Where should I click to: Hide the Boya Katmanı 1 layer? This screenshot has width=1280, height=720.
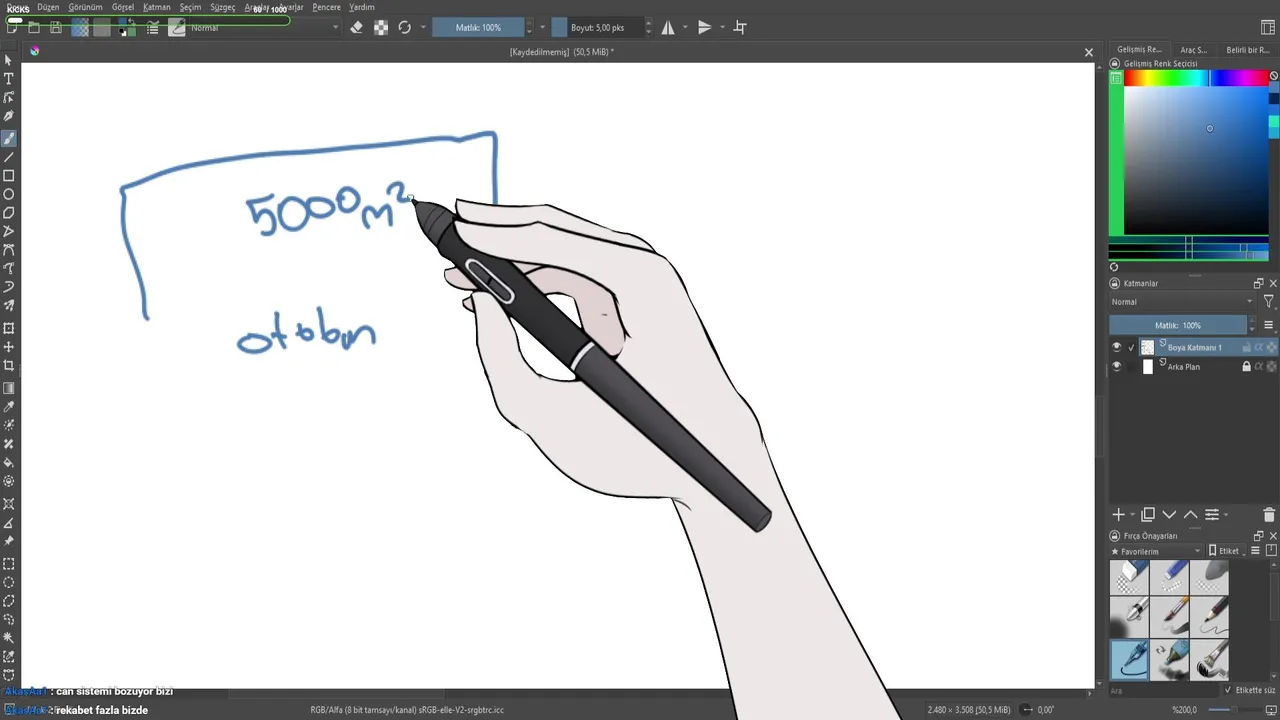coord(1117,348)
